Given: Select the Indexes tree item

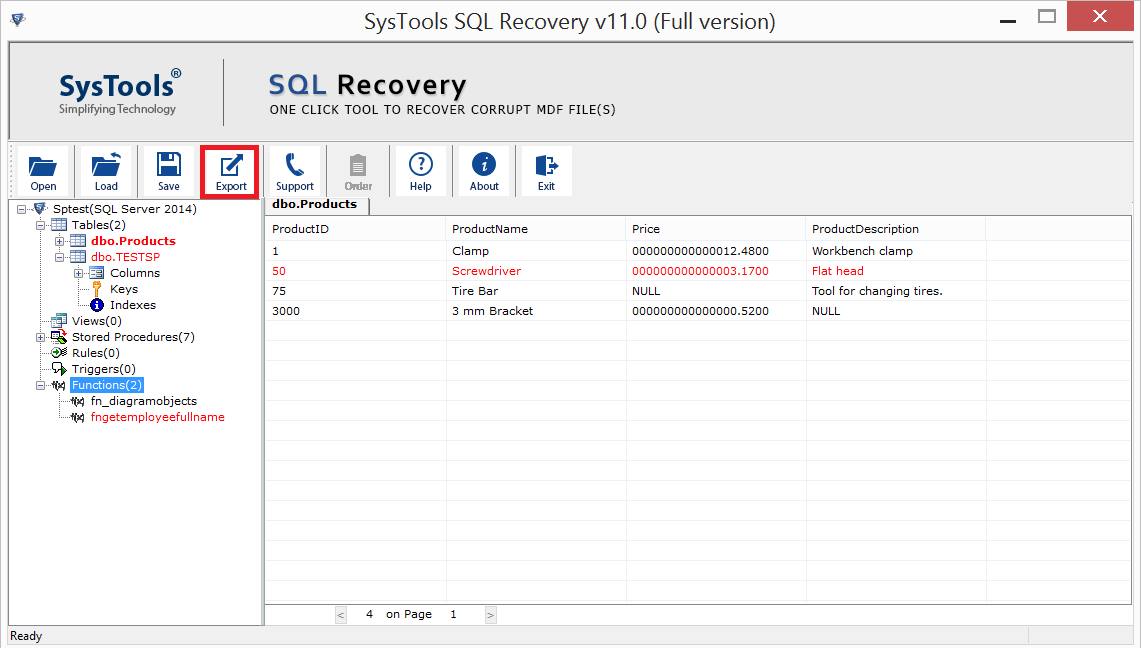Looking at the screenshot, I should tap(132, 305).
